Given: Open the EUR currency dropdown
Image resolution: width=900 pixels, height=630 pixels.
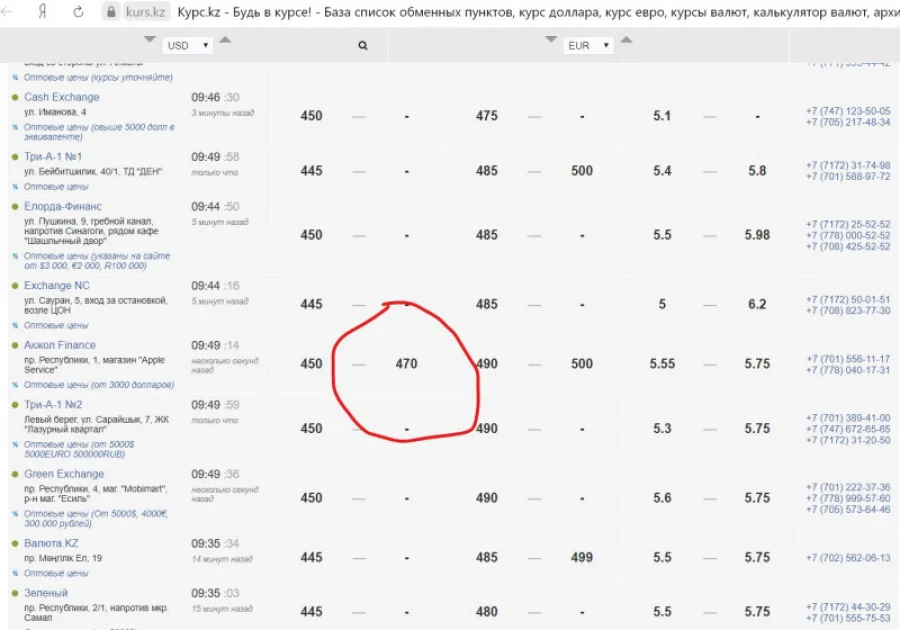Looking at the screenshot, I should point(589,45).
